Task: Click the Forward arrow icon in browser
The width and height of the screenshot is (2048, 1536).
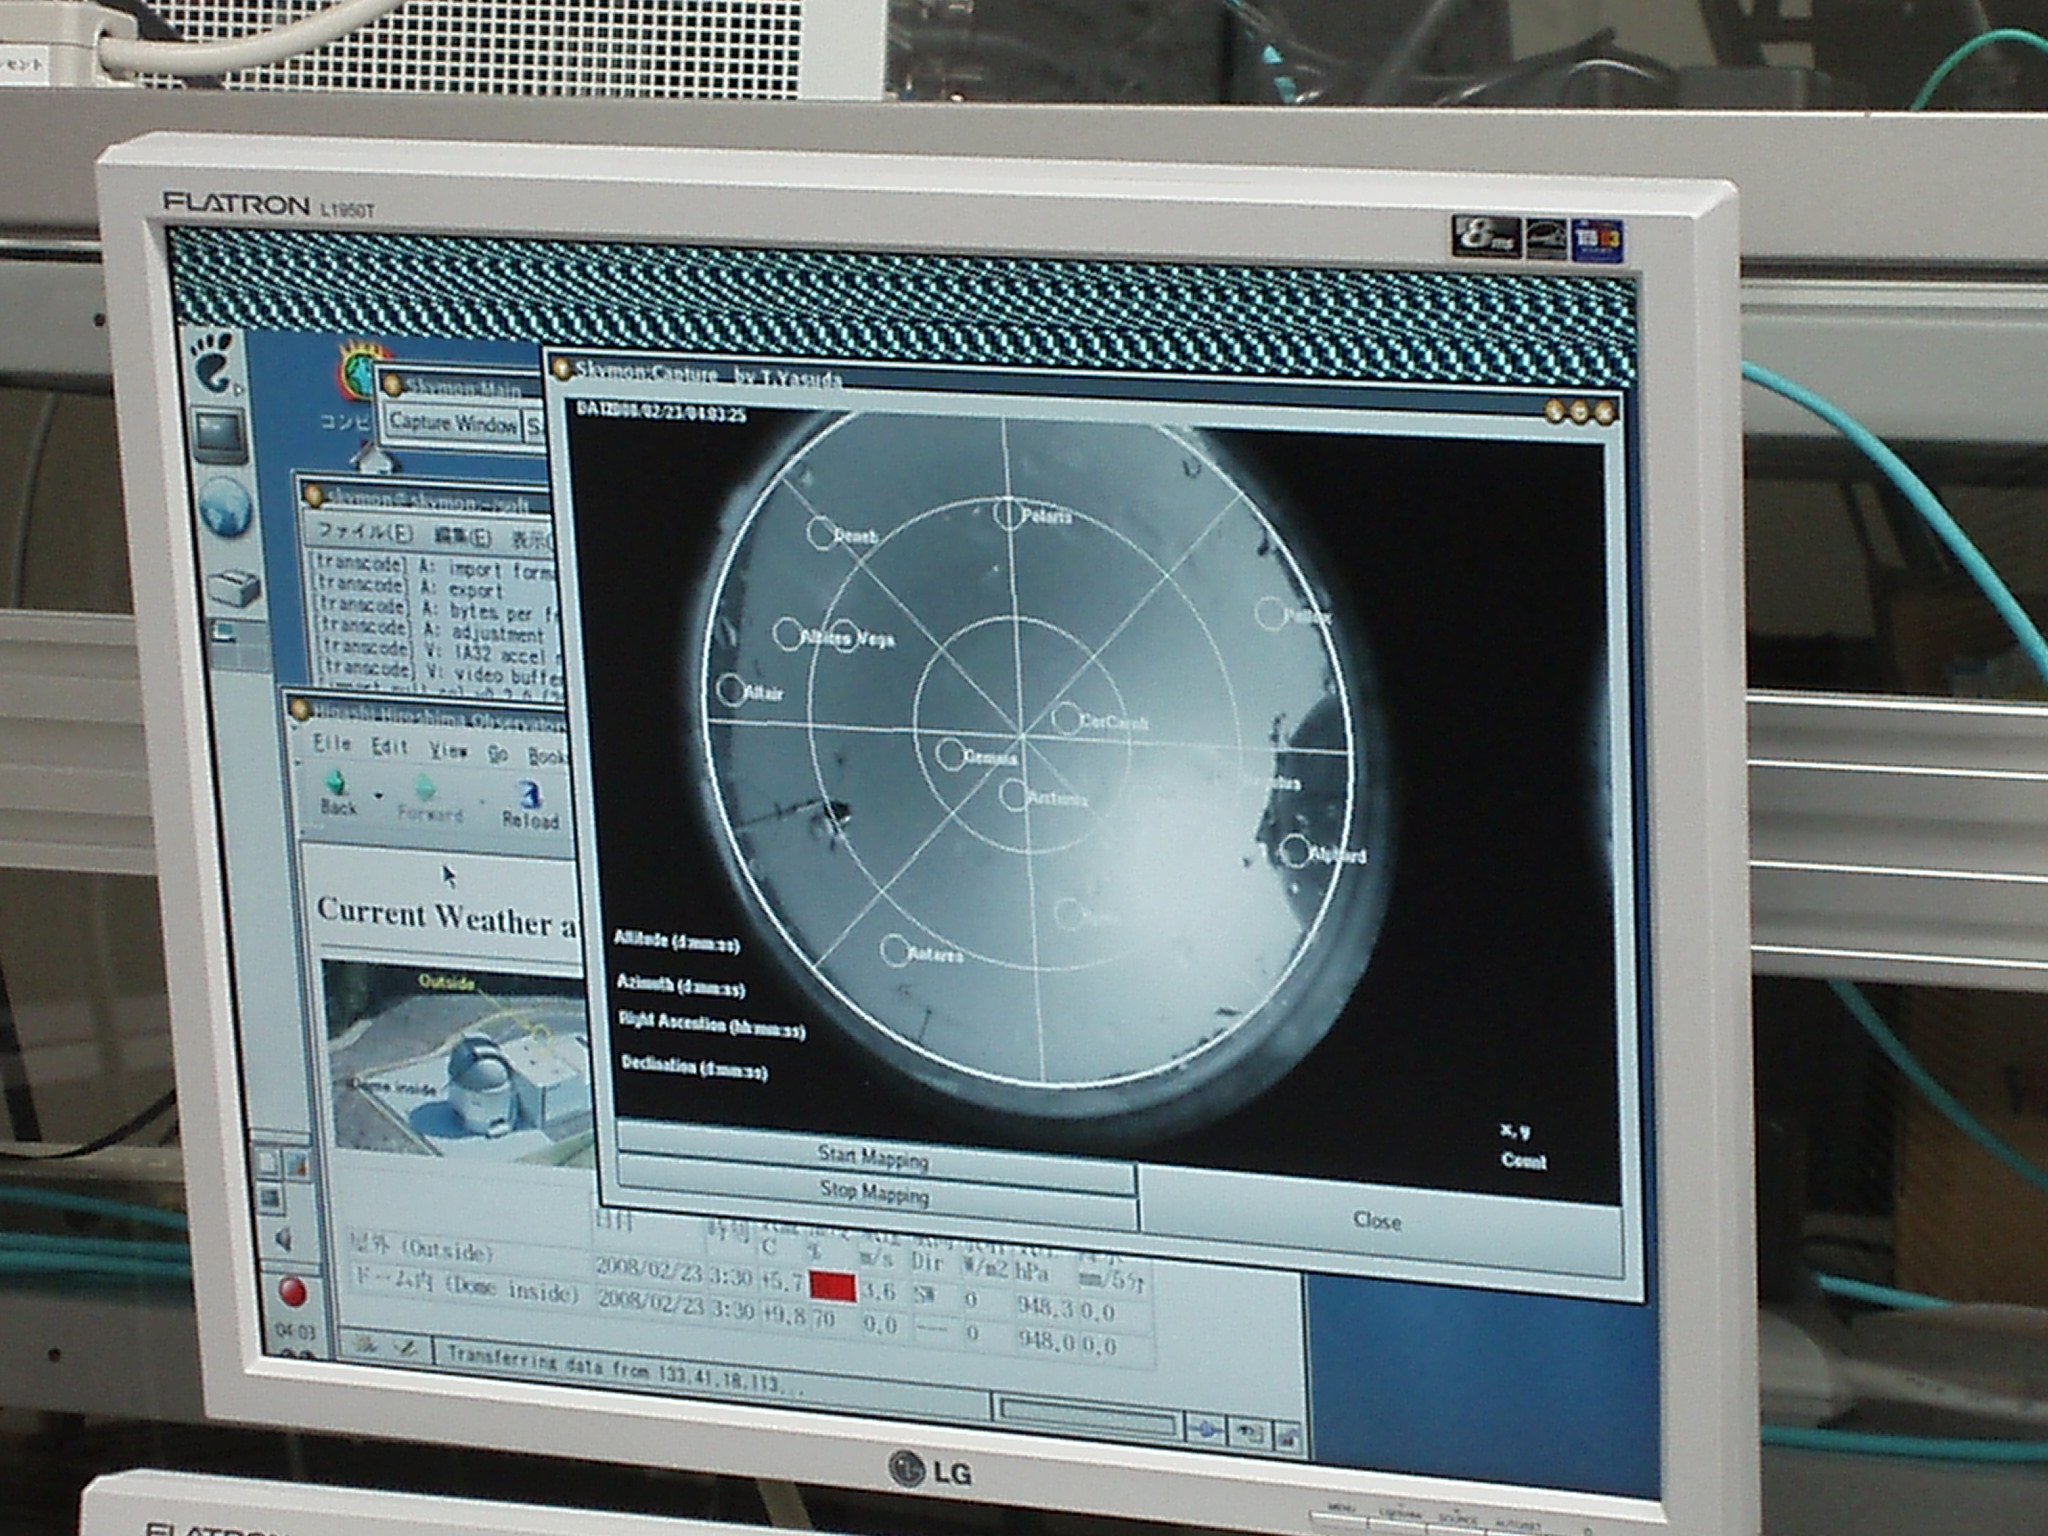Action: (426, 789)
